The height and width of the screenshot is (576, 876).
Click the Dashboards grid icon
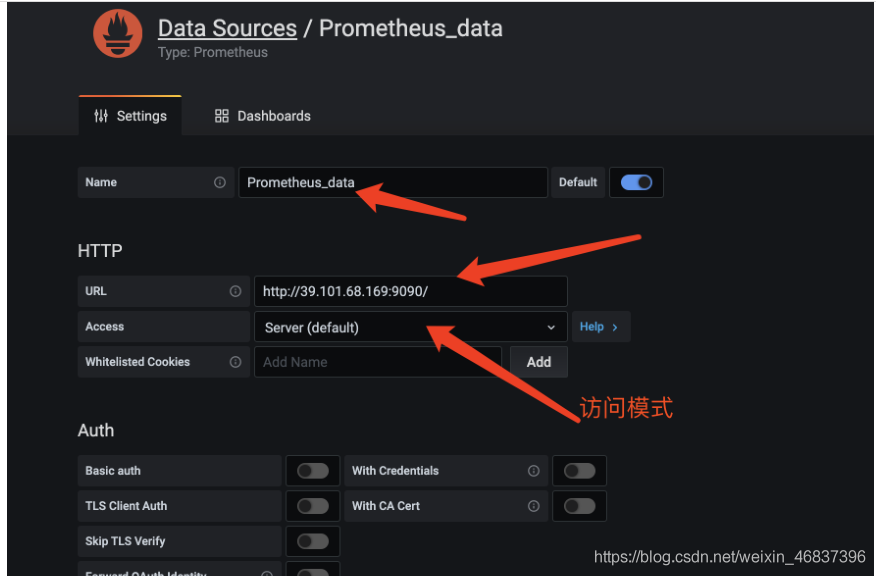click(221, 116)
